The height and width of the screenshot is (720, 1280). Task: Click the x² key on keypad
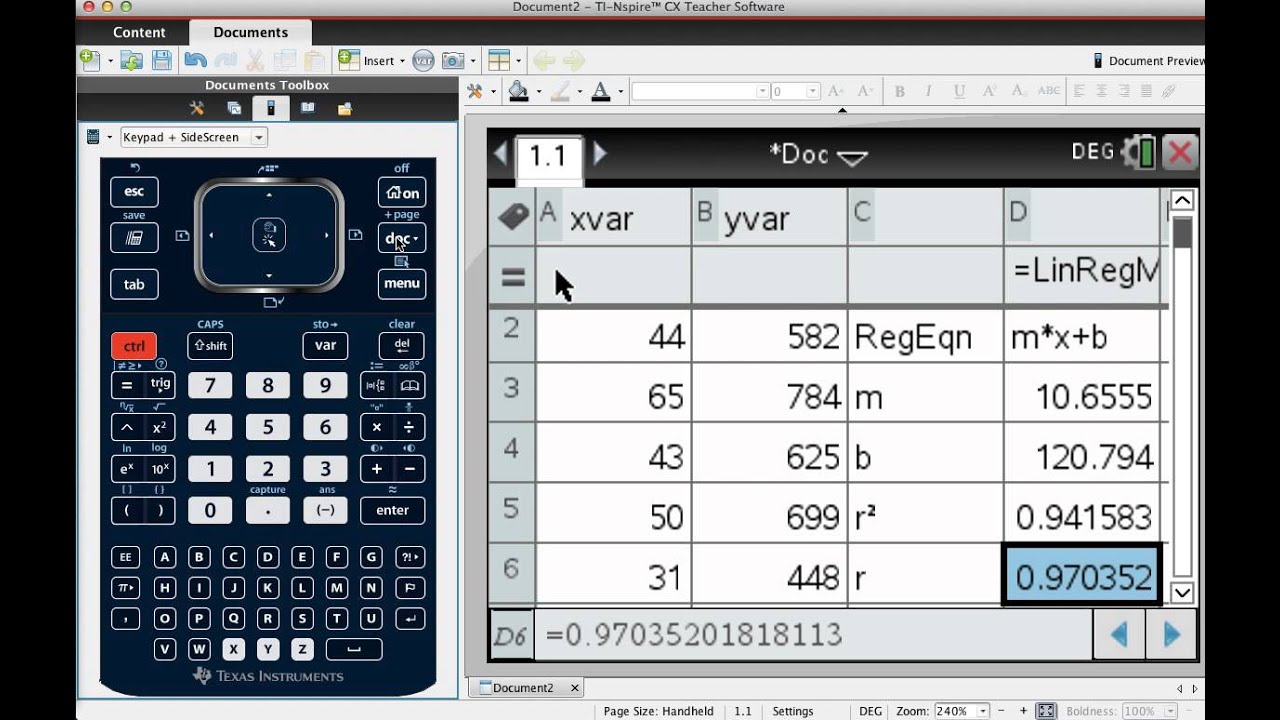click(x=160, y=427)
